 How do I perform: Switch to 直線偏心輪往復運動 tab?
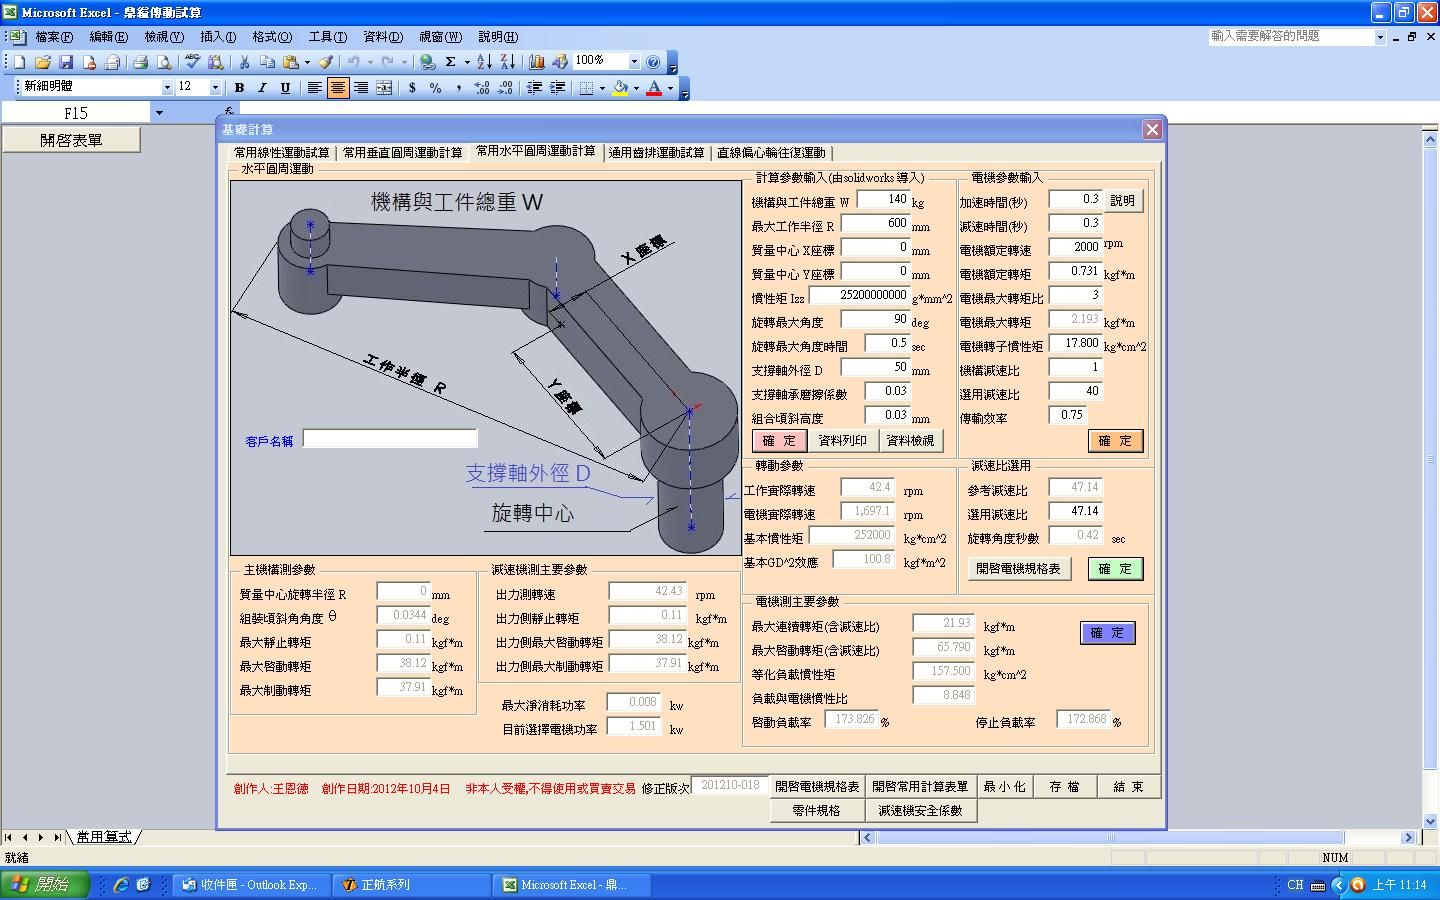pos(771,153)
